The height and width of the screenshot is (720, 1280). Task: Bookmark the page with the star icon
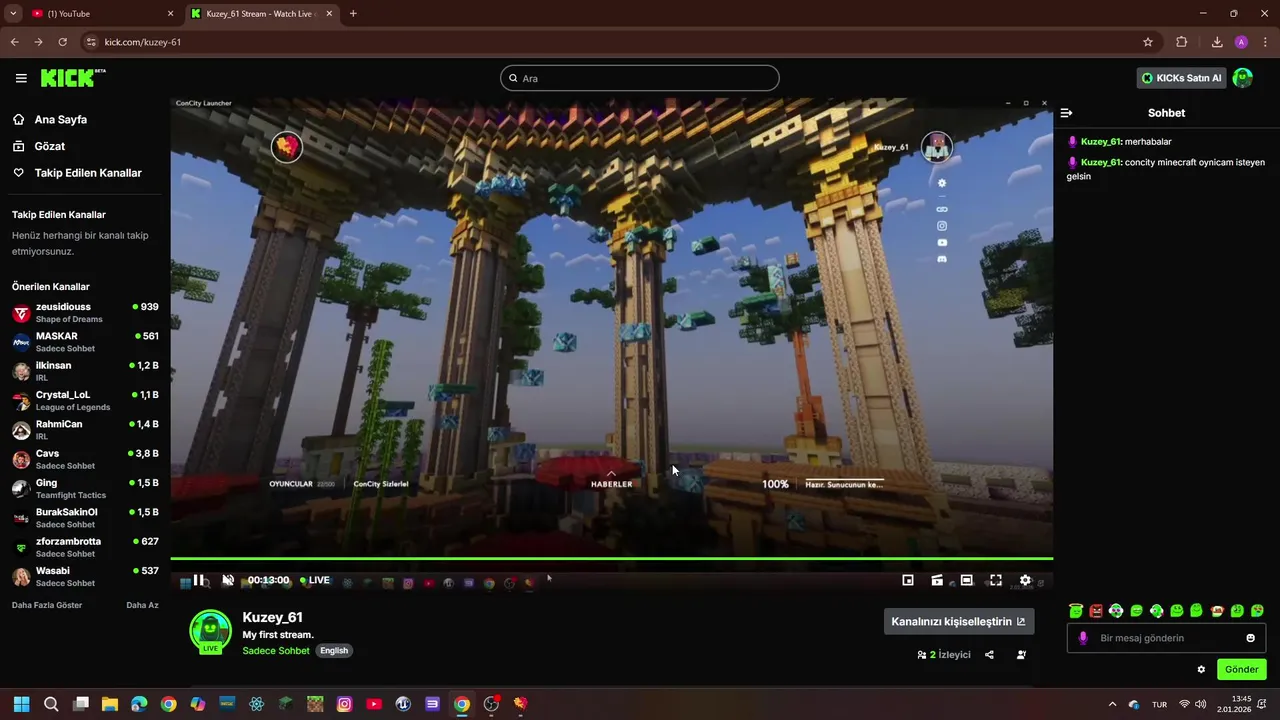point(1148,42)
